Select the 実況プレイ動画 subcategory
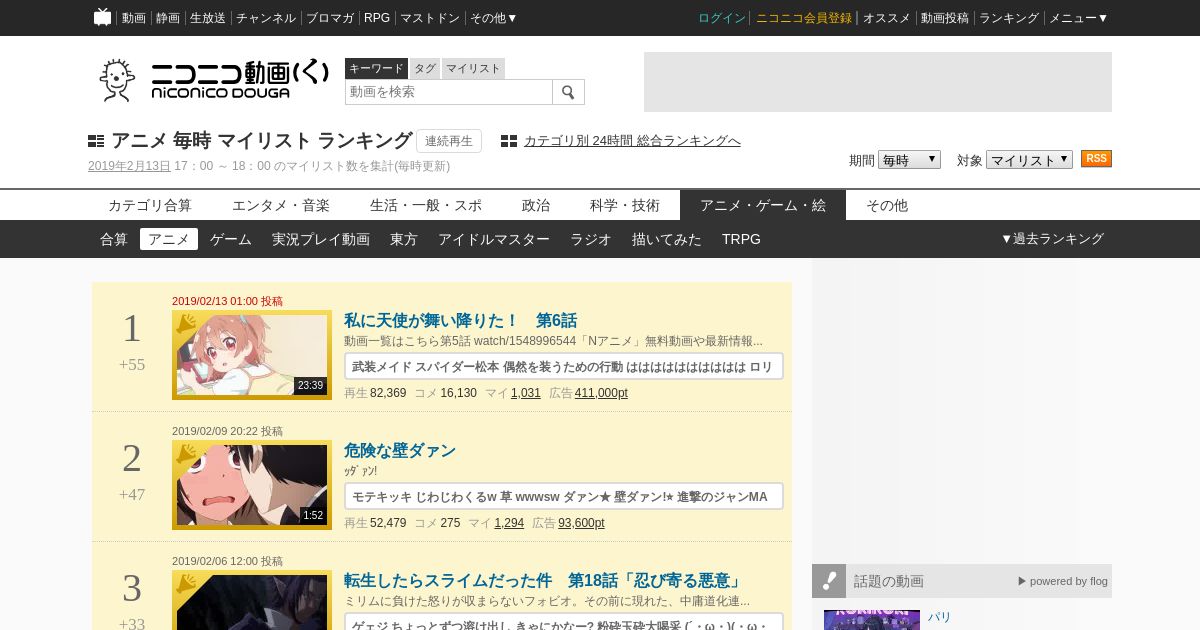Screen dimensions: 1200x630 point(321,239)
